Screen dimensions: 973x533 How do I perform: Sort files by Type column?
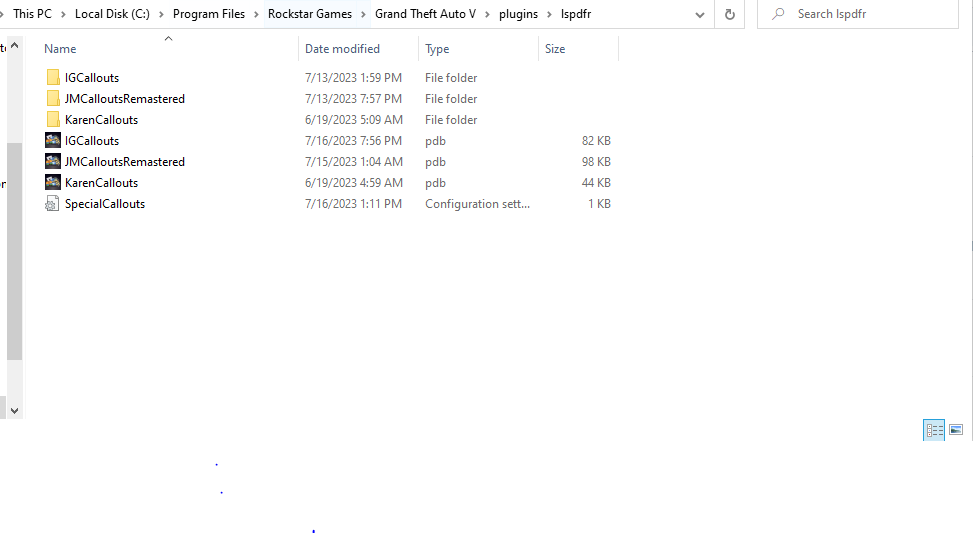tap(437, 49)
